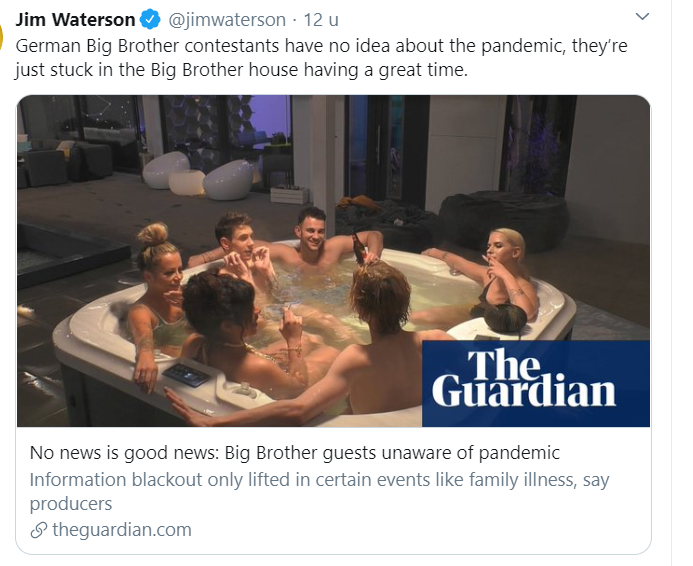Click the hot tub control panel in photo
This screenshot has height=566, width=693.
click(186, 374)
